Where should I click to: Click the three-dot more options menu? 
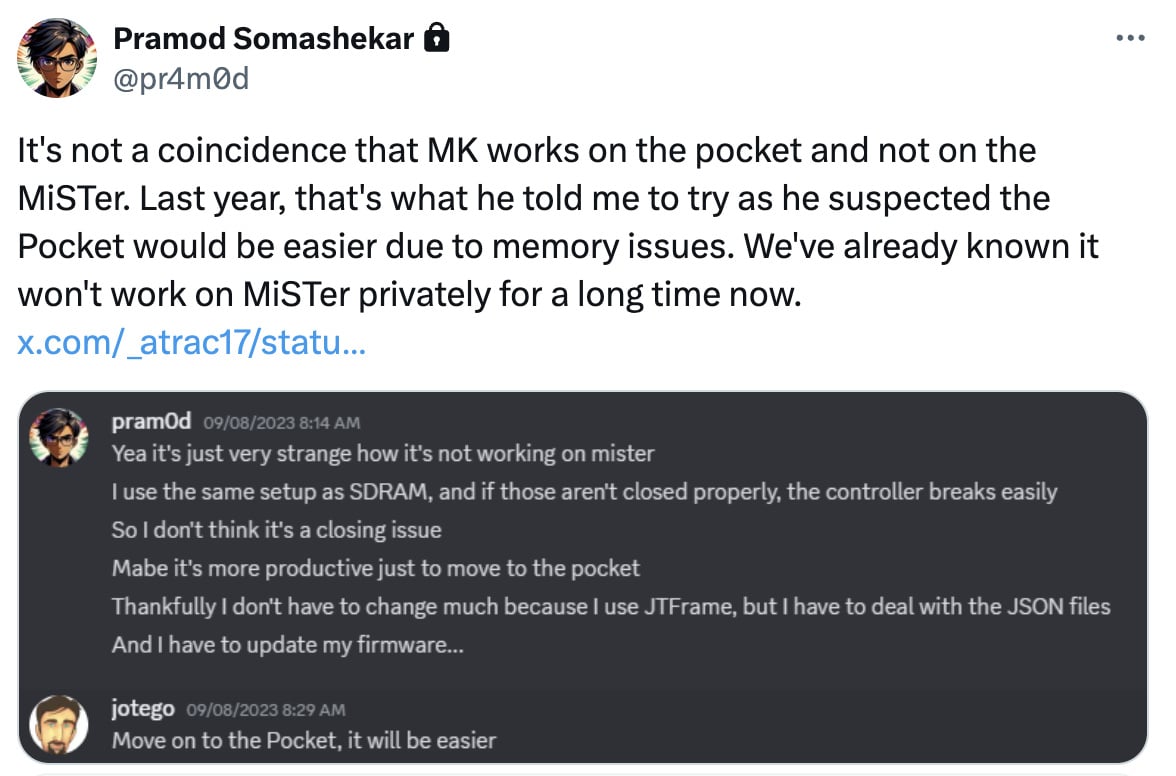[x=1130, y=37]
